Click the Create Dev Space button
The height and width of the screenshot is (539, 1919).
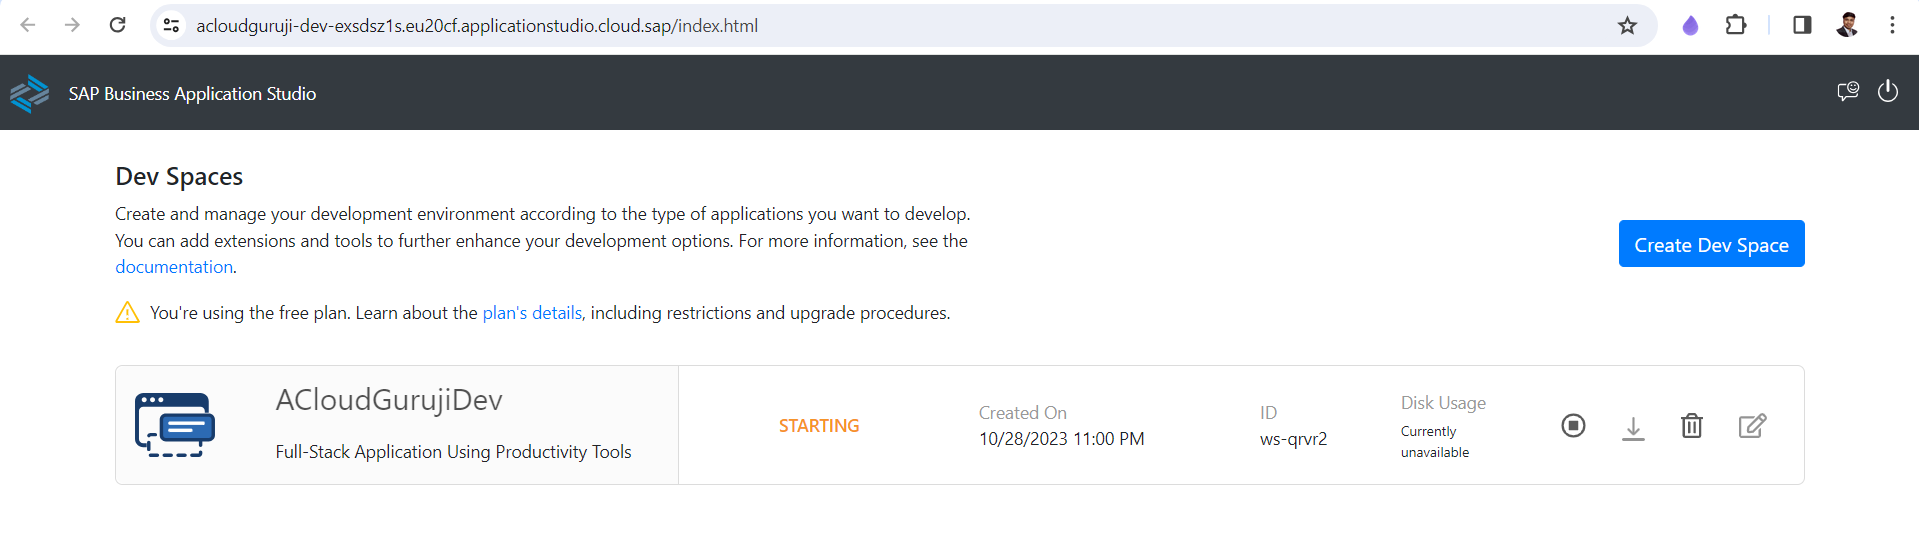pos(1711,244)
